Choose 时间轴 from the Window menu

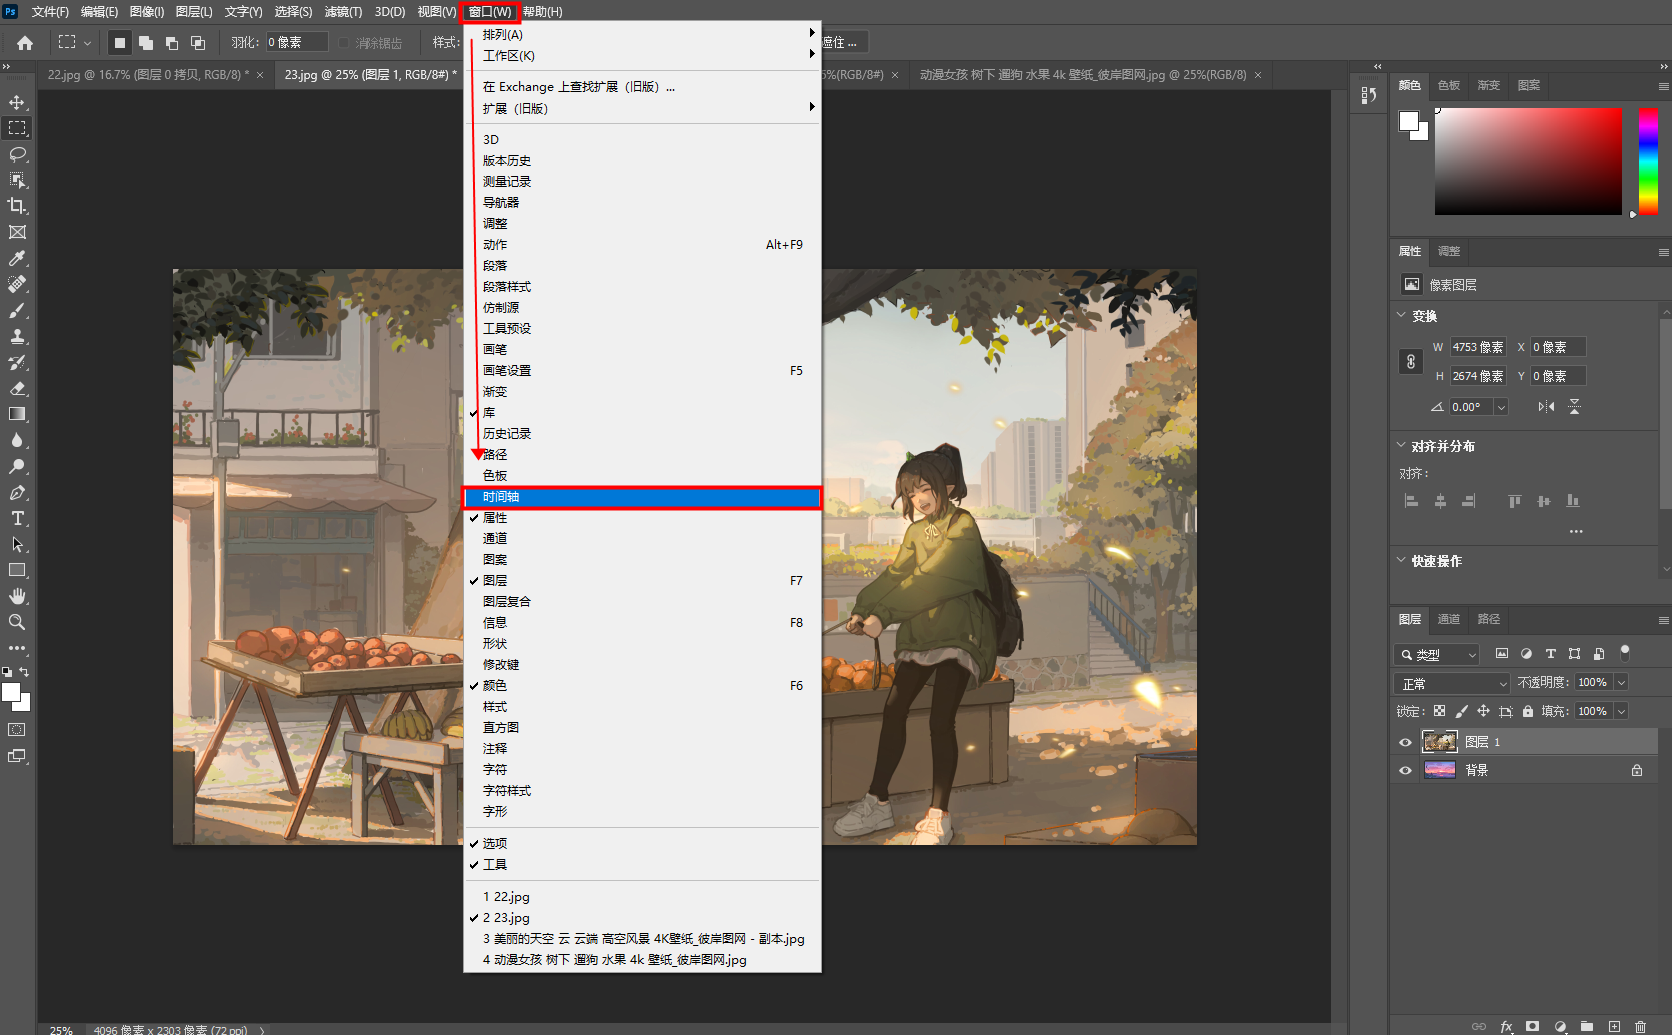(x=642, y=497)
